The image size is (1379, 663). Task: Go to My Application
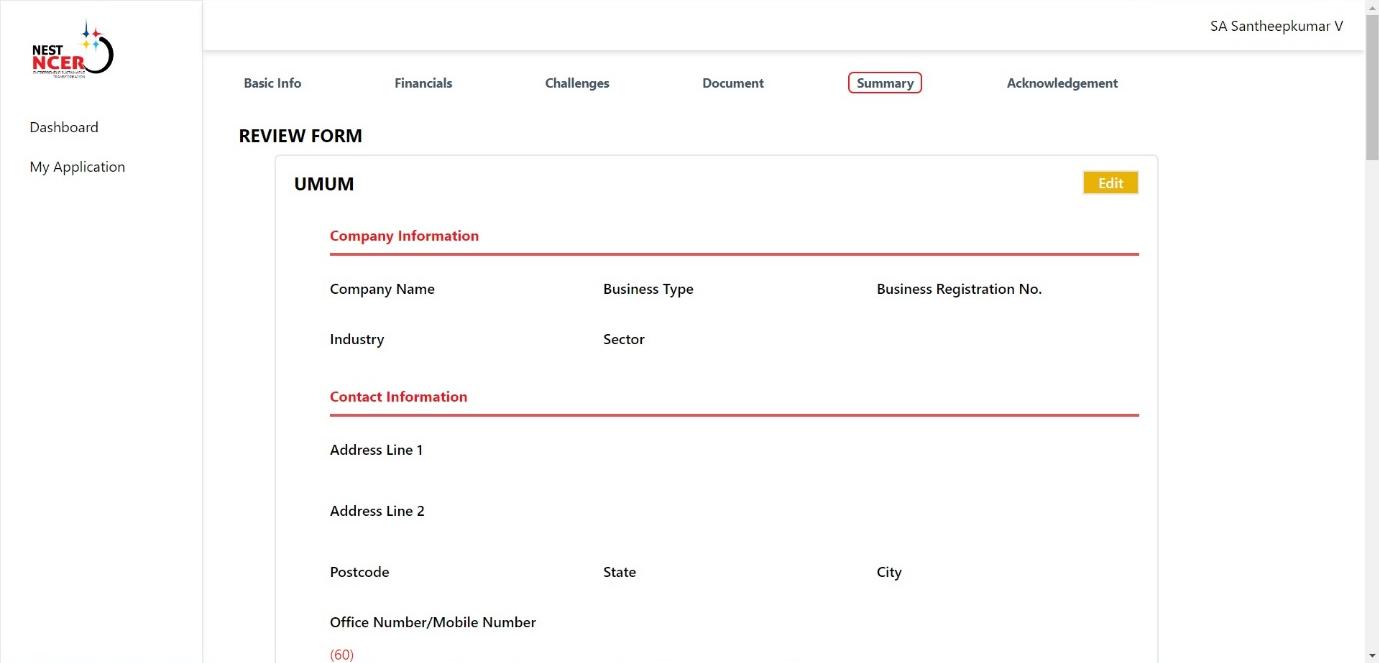pyautogui.click(x=77, y=167)
